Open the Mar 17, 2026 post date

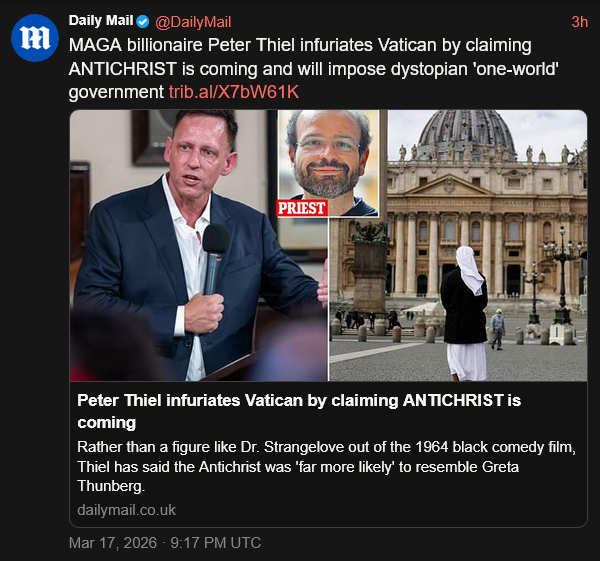point(164,543)
